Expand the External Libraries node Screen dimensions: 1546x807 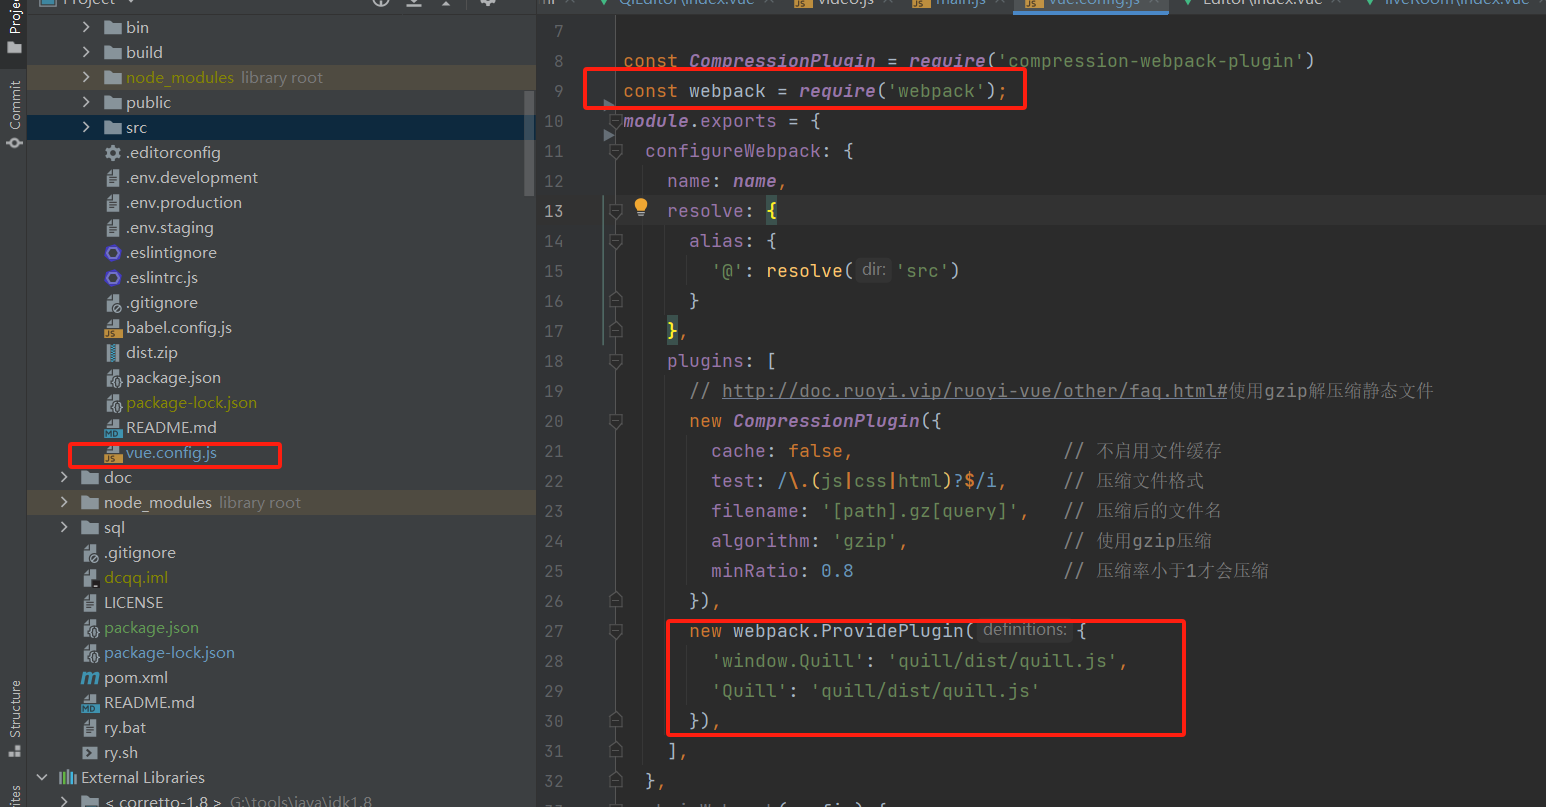click(42, 777)
